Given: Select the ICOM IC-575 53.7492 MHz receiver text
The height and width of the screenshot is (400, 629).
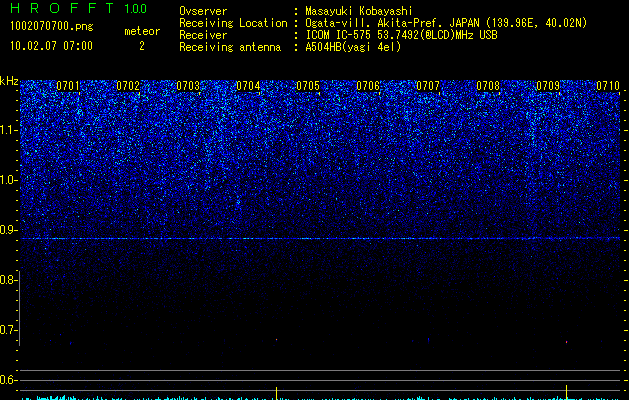Looking at the screenshot, I should coord(401,35).
